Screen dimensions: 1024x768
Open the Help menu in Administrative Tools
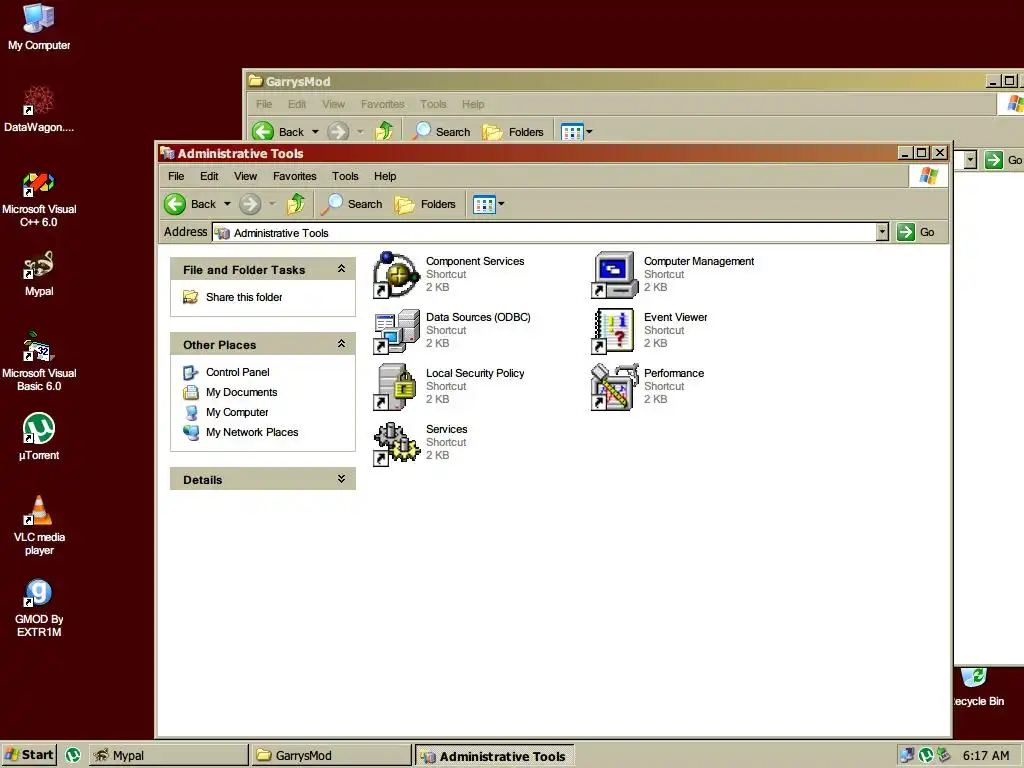(385, 176)
